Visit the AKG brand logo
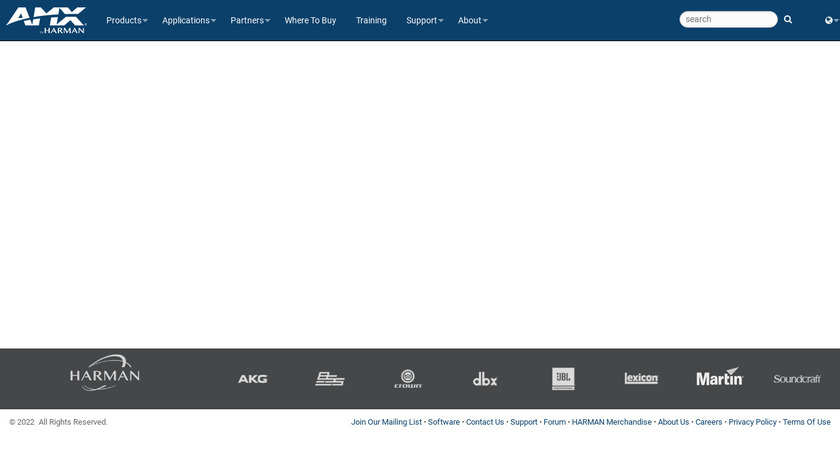 coord(252,379)
